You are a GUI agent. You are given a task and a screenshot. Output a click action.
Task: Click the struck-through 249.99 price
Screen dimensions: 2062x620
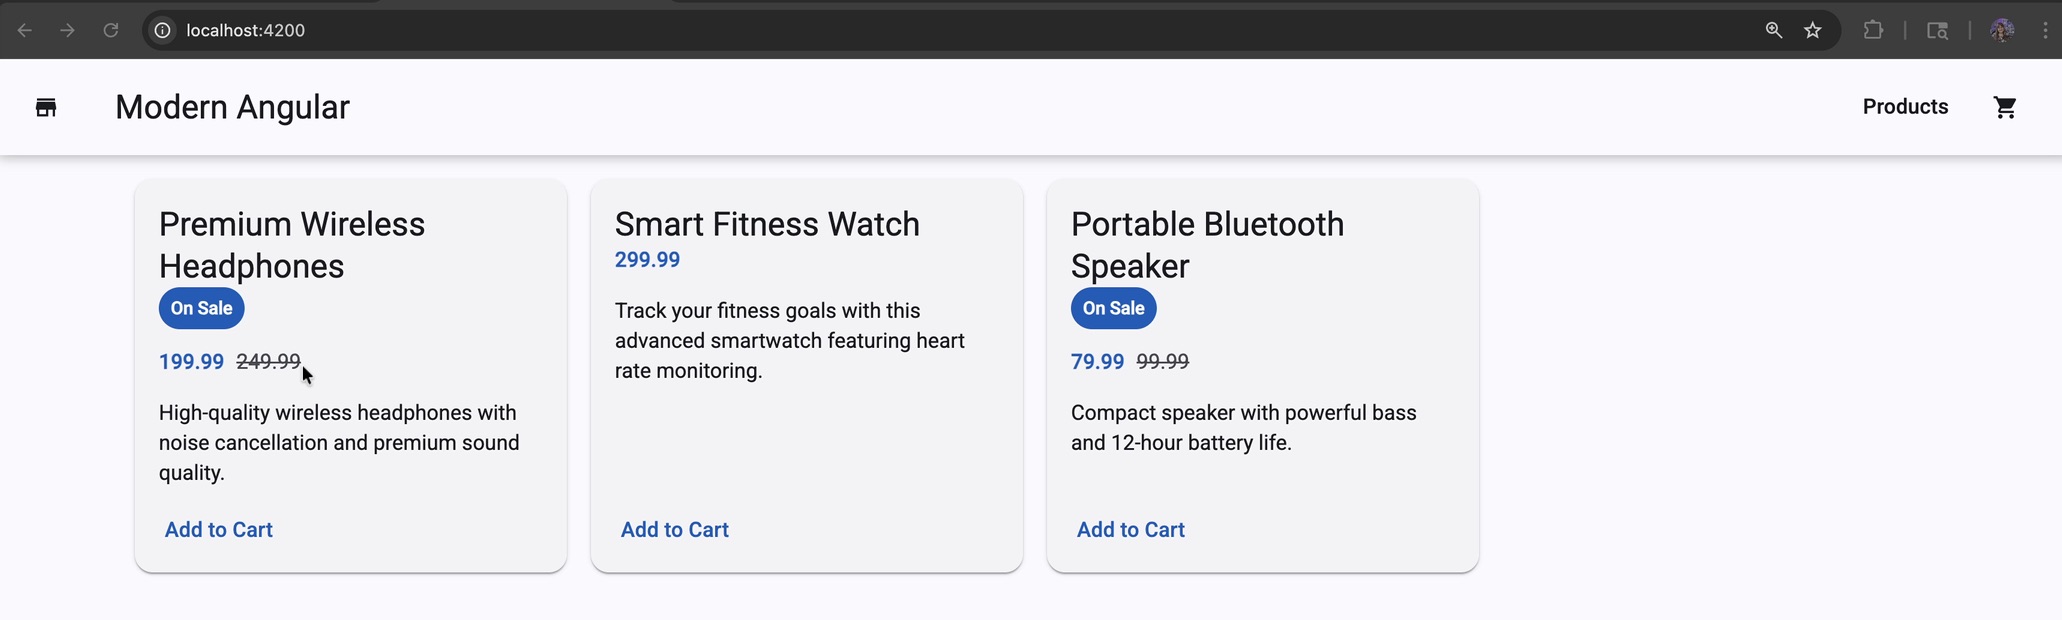click(266, 361)
